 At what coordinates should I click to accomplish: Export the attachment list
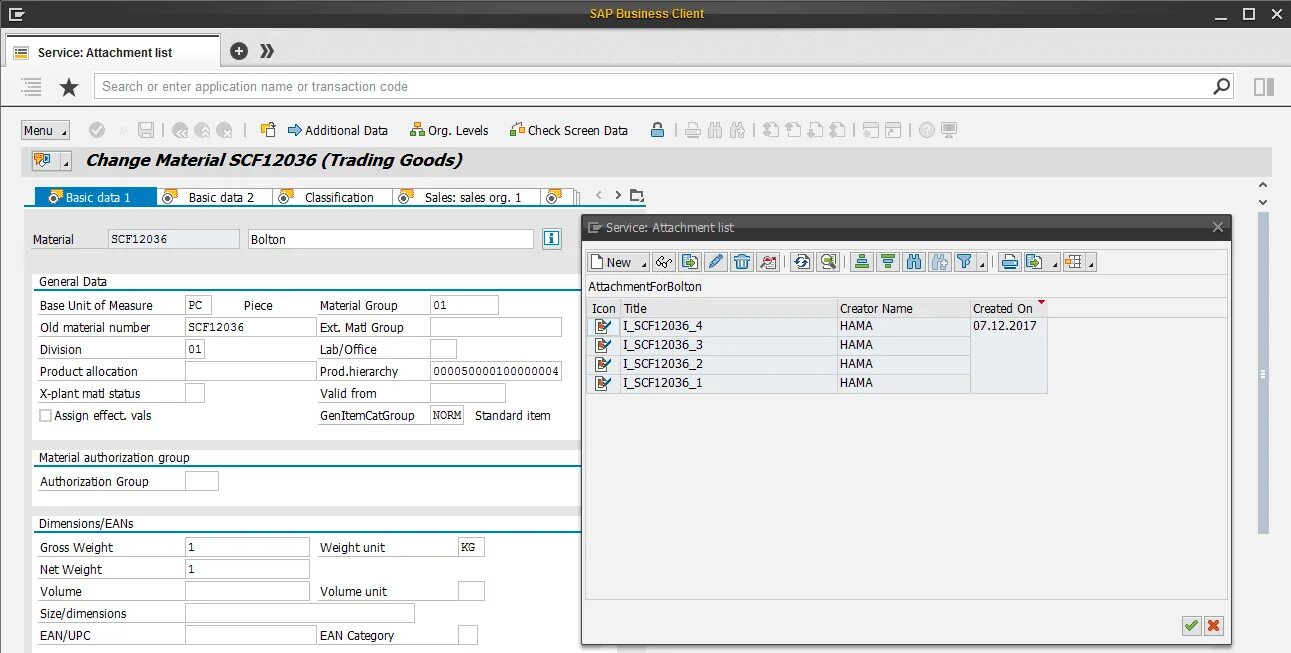point(1035,262)
